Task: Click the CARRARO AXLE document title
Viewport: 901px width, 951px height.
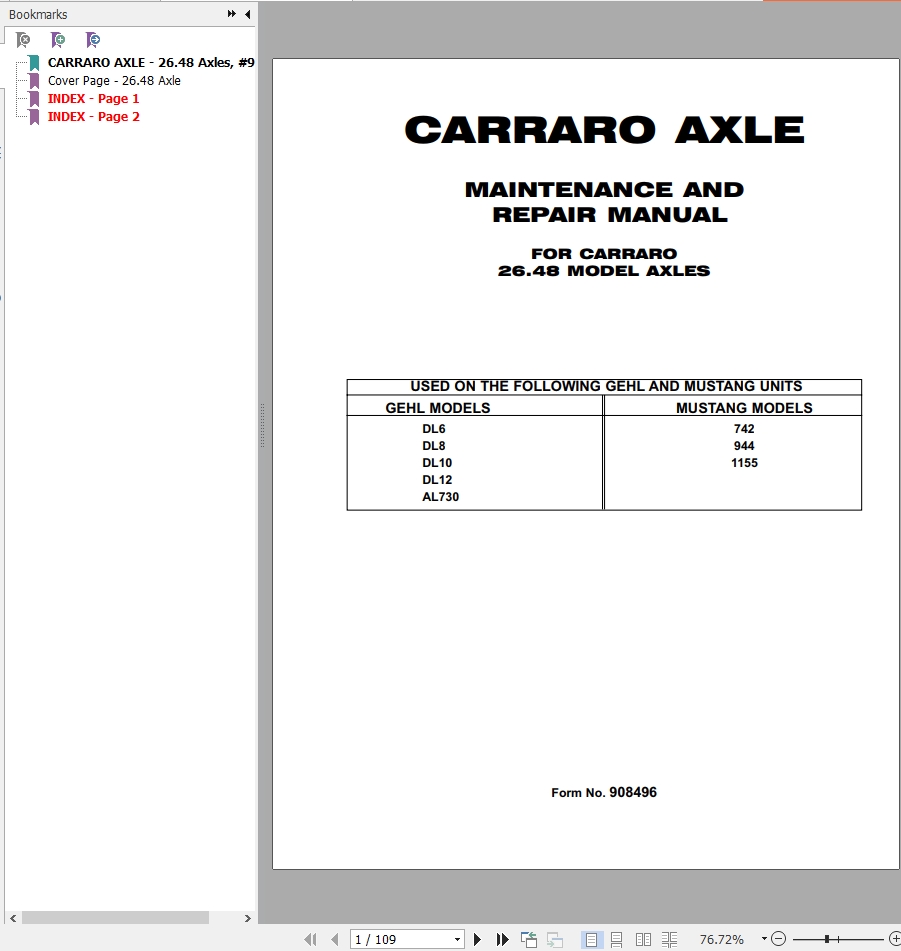Action: click(x=605, y=130)
